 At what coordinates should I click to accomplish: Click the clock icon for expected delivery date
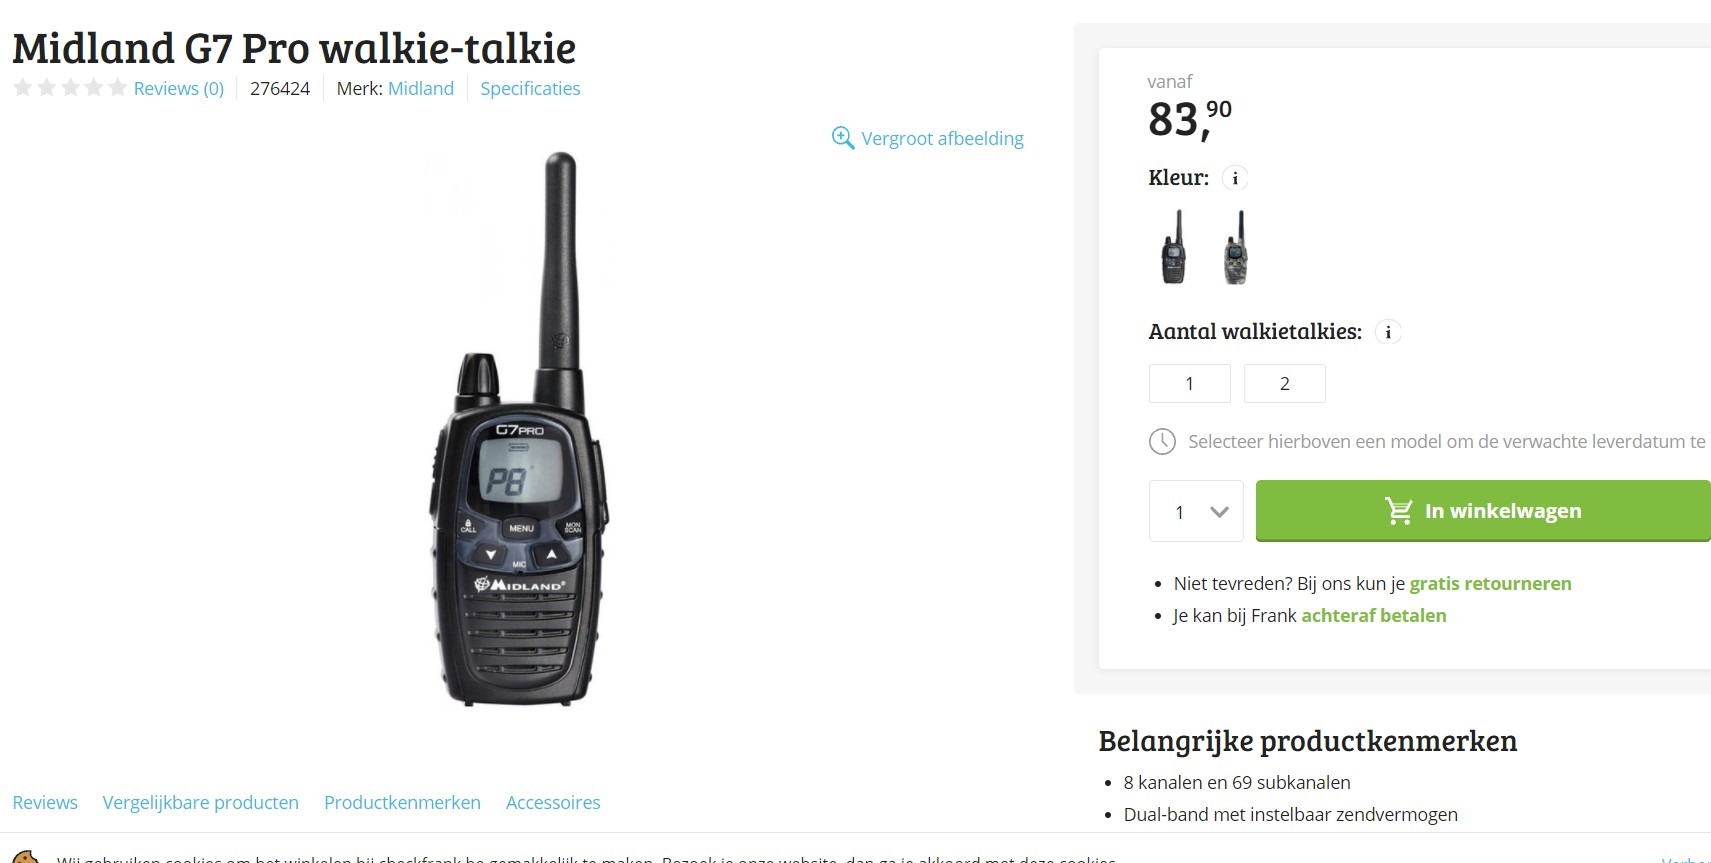pos(1162,441)
